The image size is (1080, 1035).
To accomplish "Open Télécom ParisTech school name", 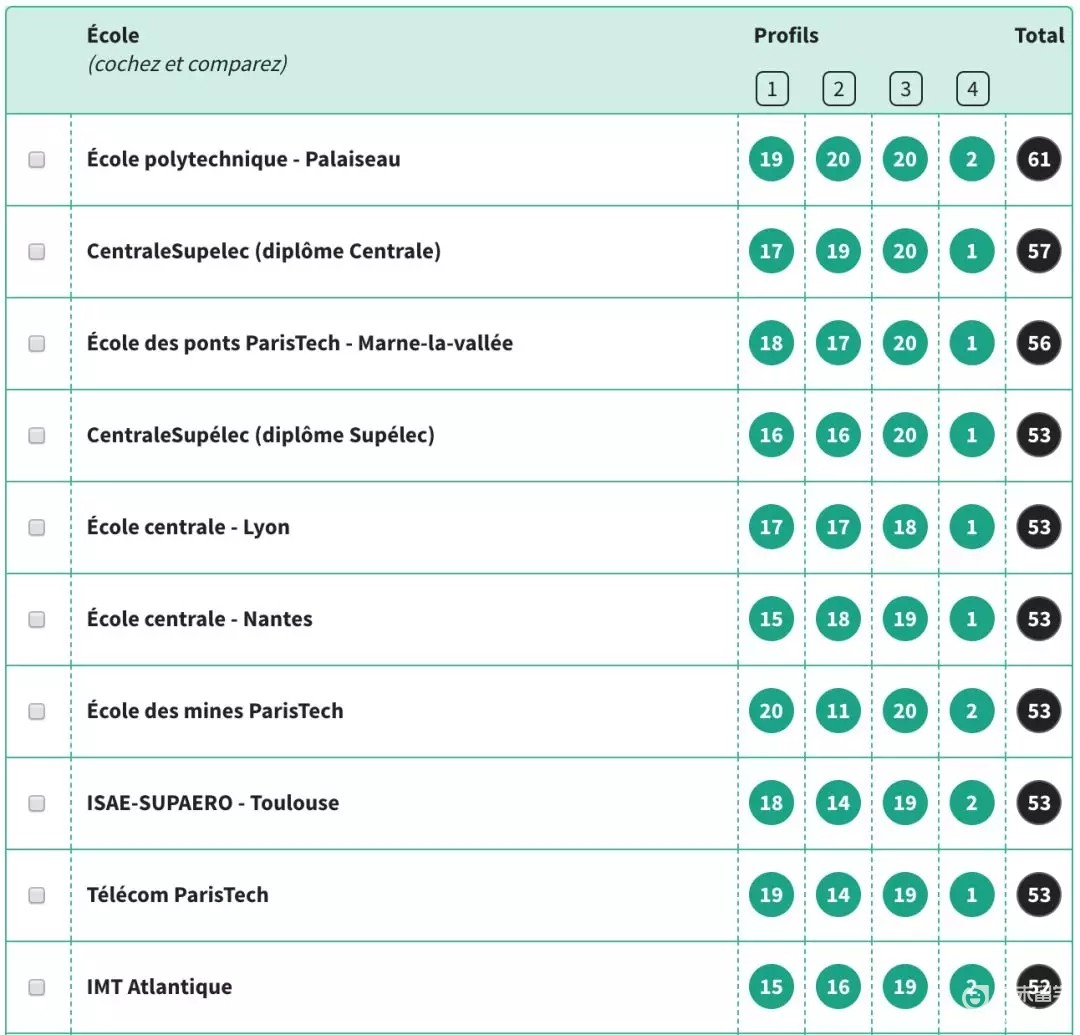I will click(x=178, y=895).
